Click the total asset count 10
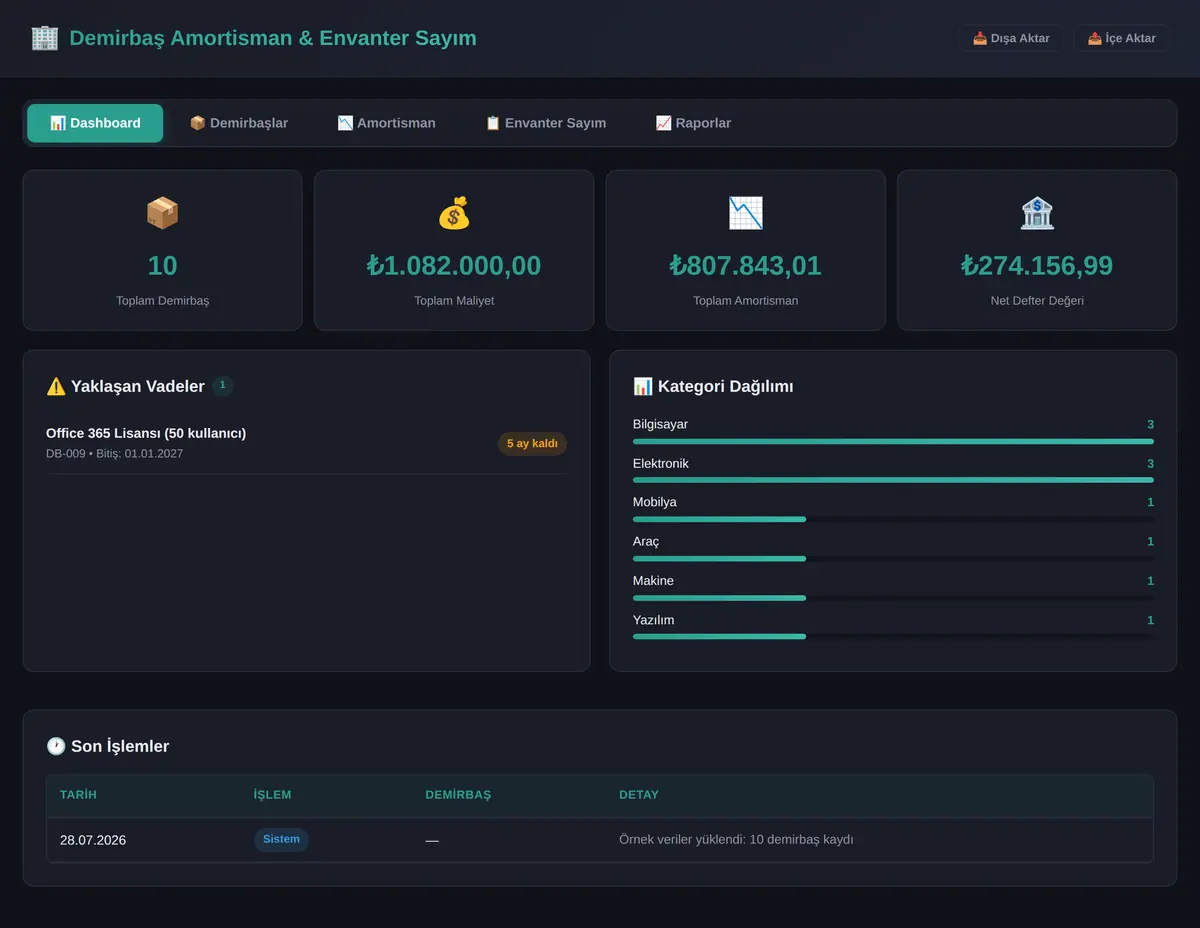Viewport: 1200px width, 928px height. tap(162, 265)
